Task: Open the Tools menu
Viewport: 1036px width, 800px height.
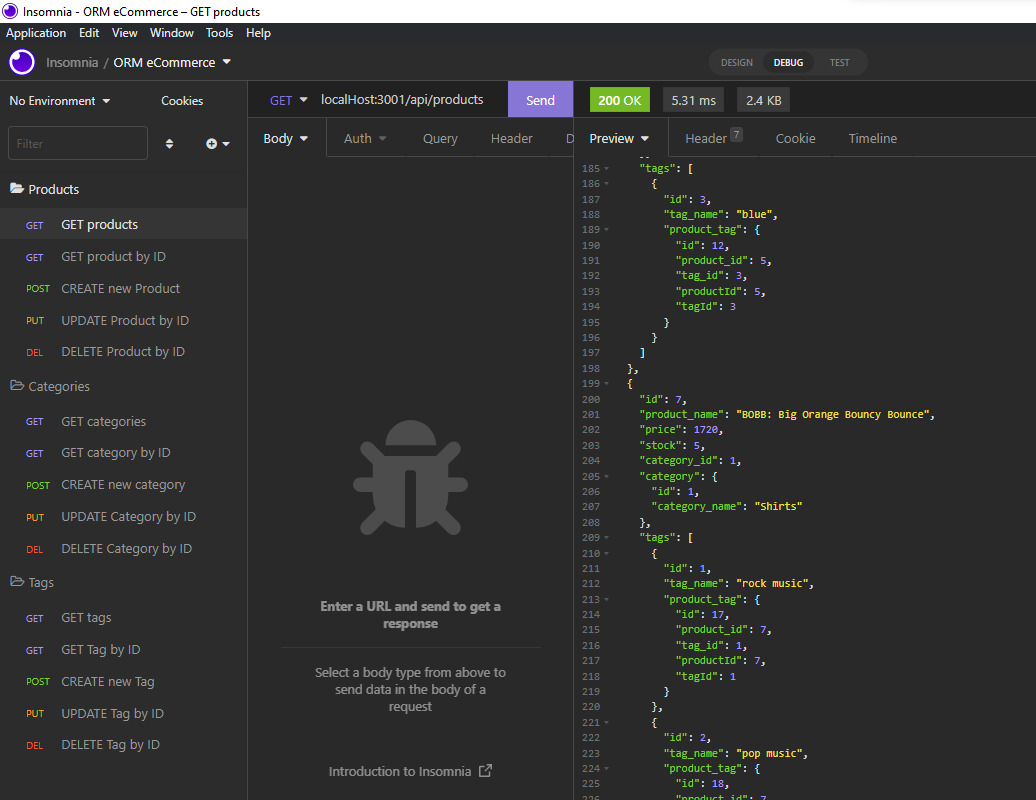Action: coord(219,33)
